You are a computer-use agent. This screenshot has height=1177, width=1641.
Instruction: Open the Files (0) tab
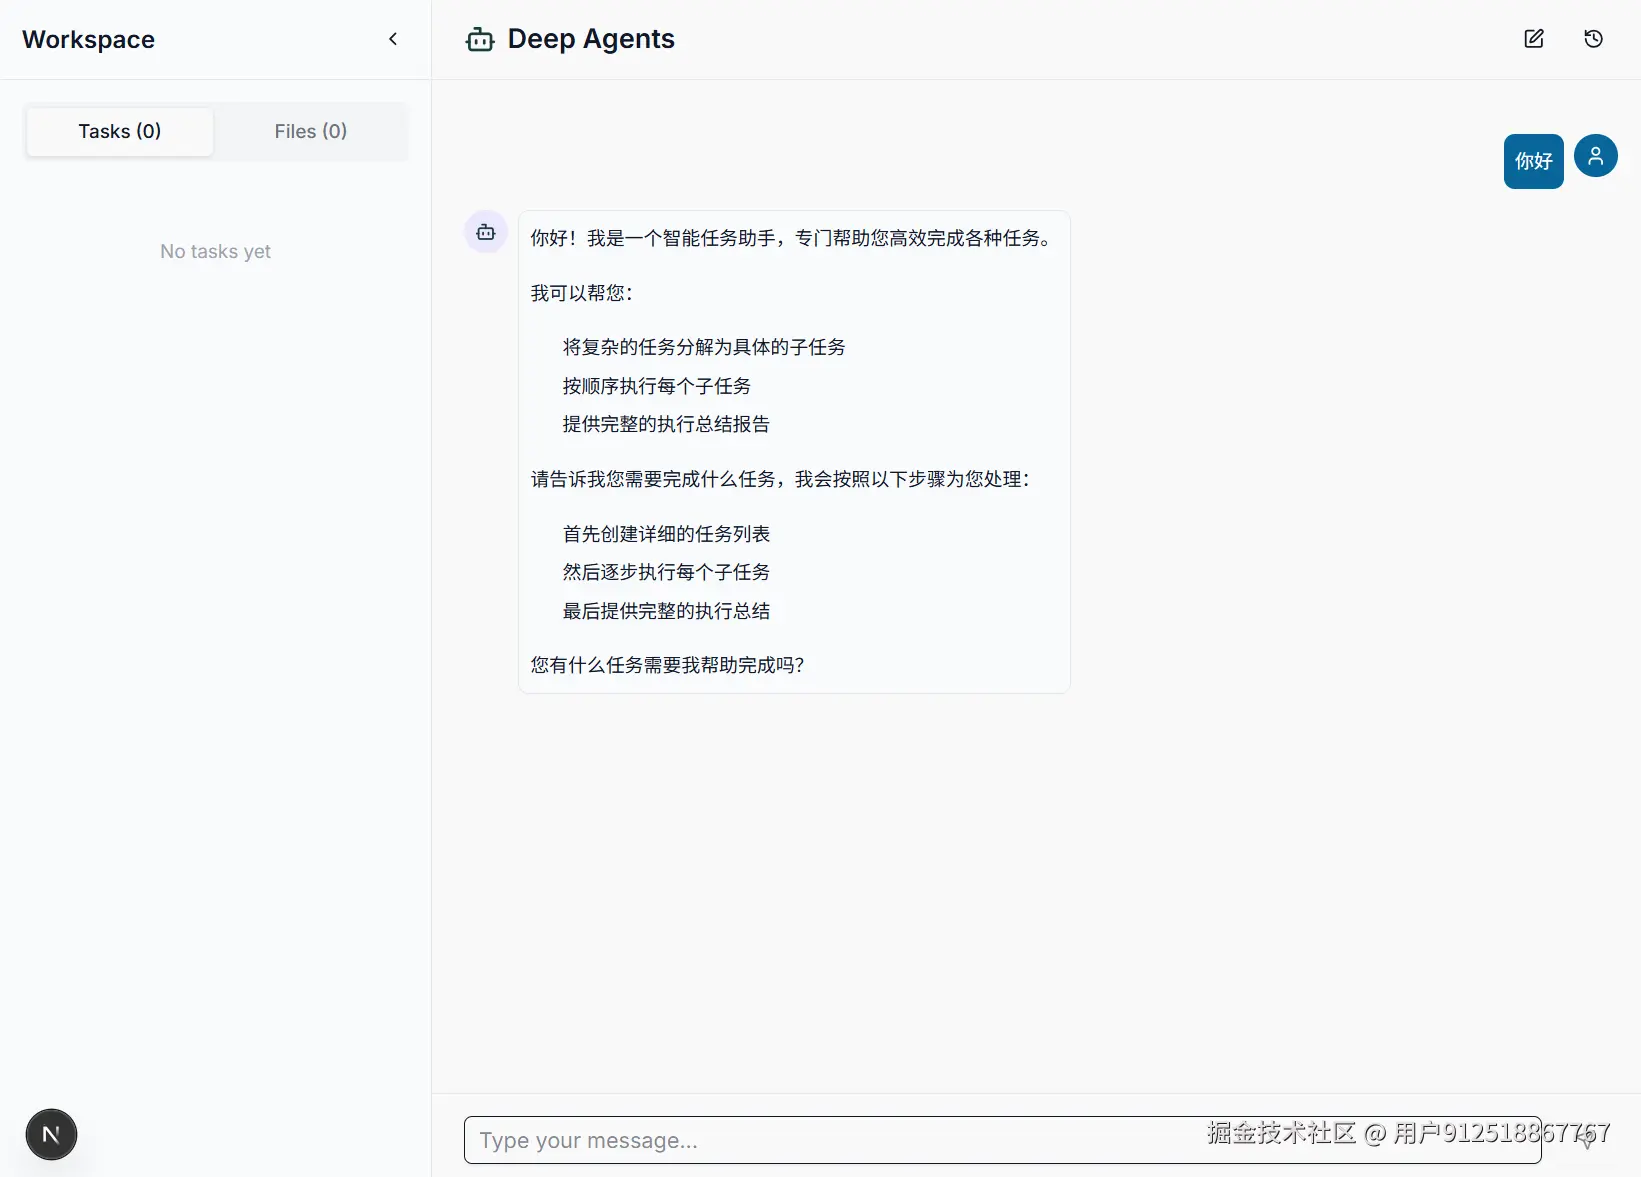point(311,131)
